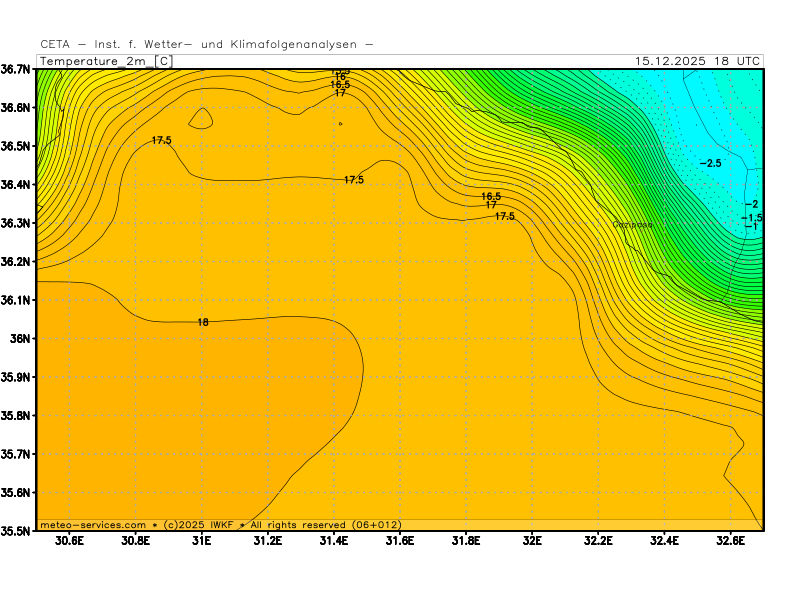Click the small closed contour loop near 31E

coord(201,118)
